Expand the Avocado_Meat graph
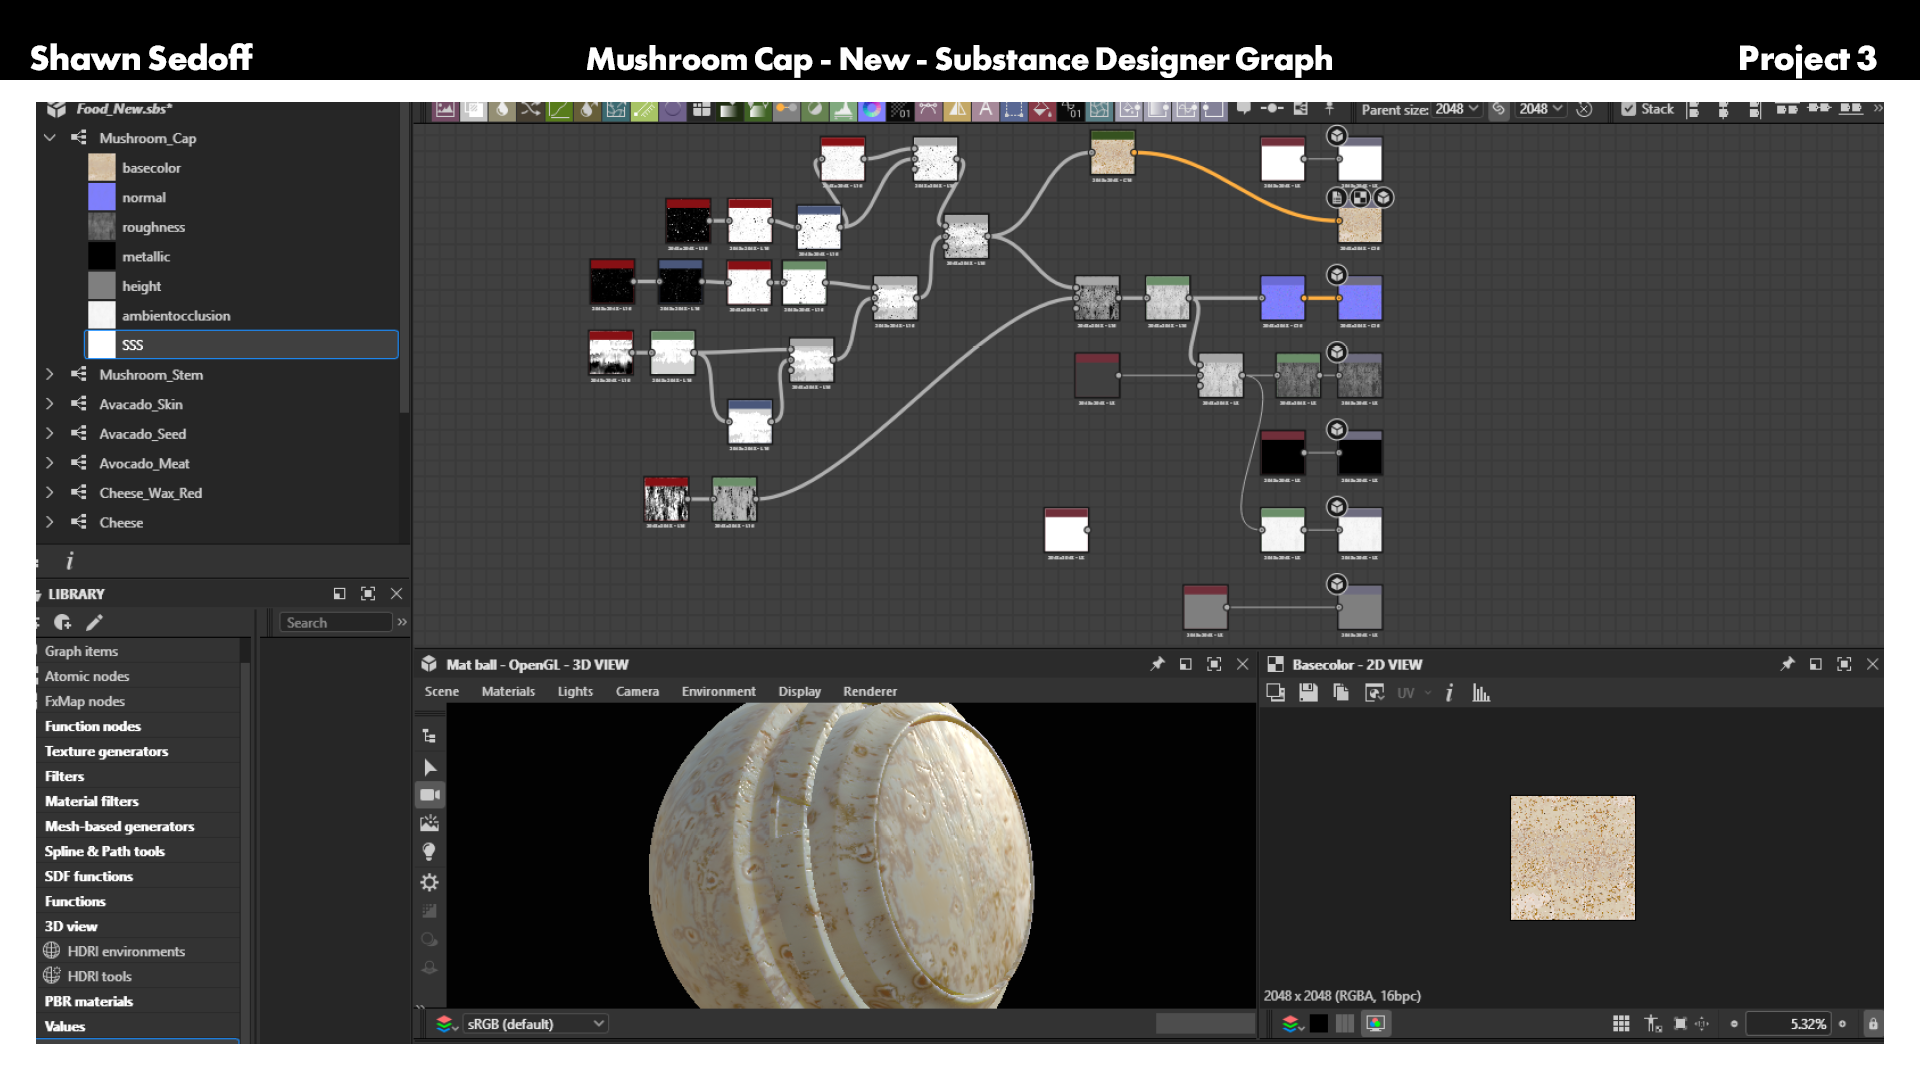 pos(49,463)
